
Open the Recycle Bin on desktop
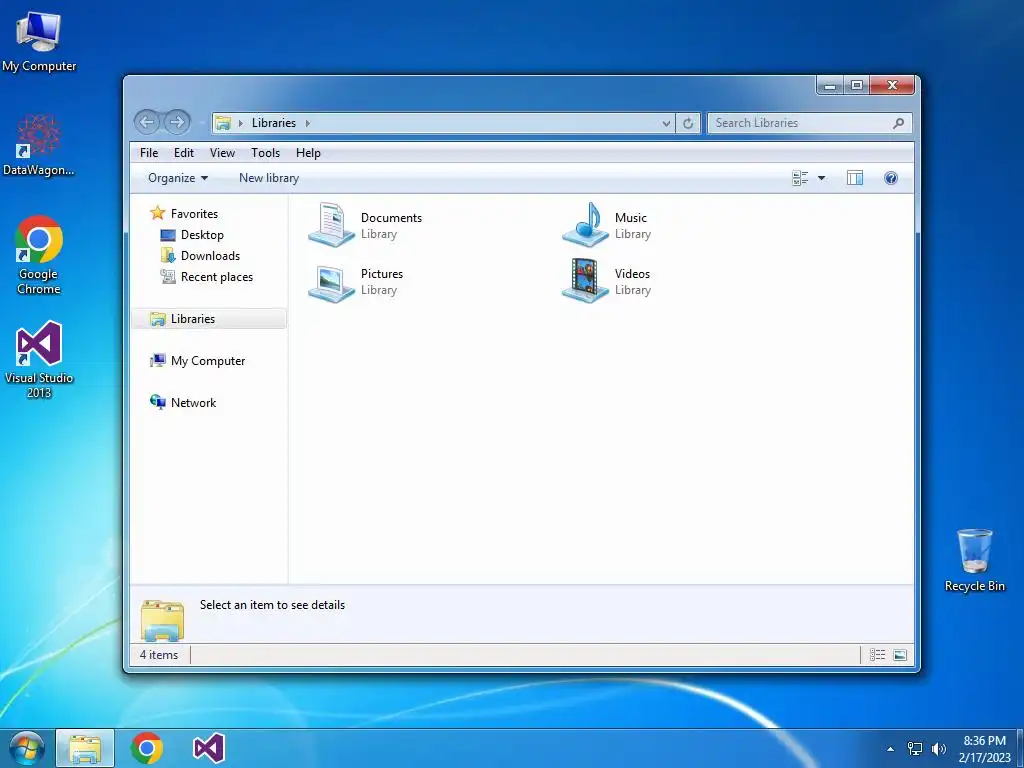point(974,560)
